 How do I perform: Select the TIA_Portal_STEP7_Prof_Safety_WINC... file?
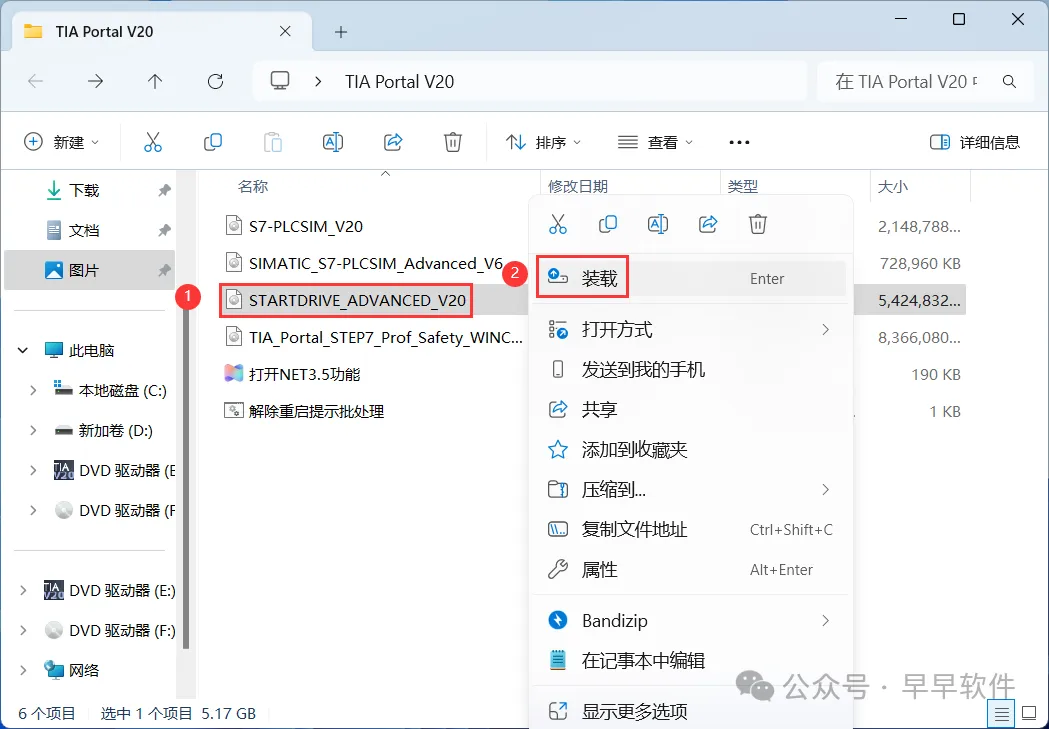point(385,338)
